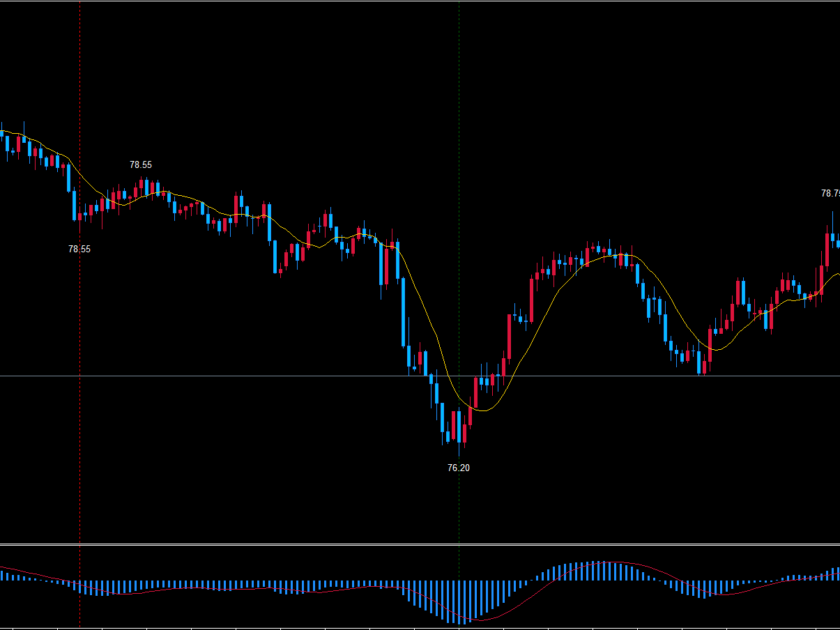Select the leftmost candle on the chart
840x630 pixels.
(2, 132)
